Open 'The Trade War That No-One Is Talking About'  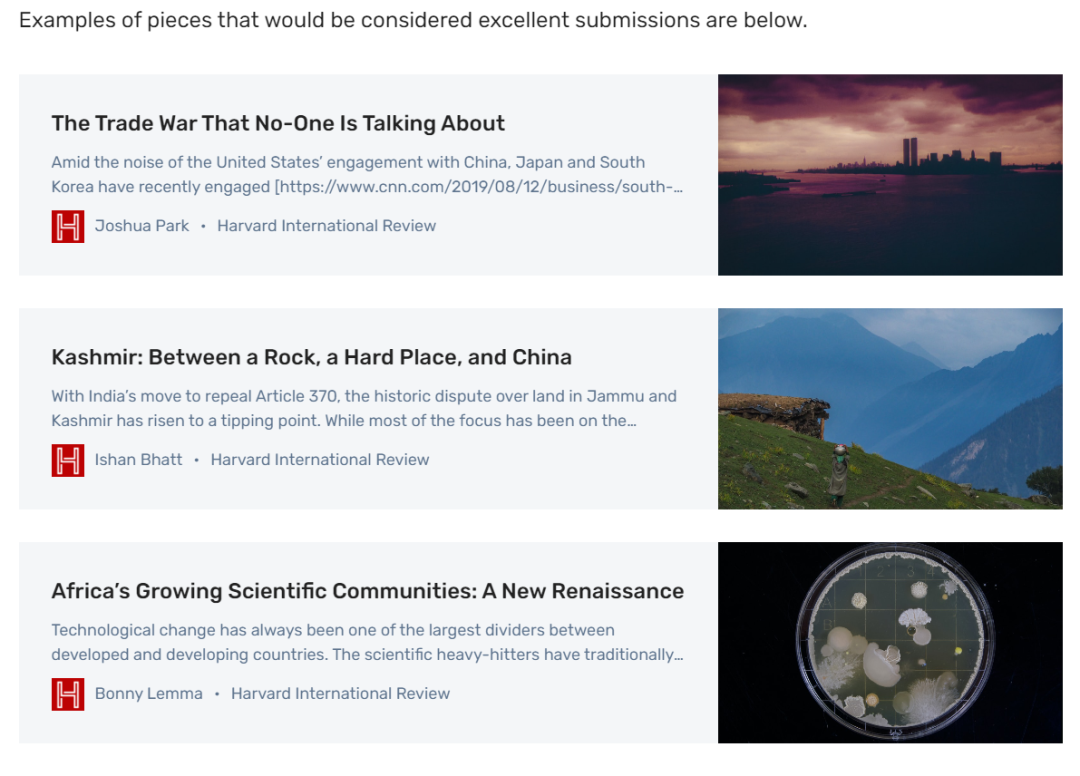(x=278, y=124)
